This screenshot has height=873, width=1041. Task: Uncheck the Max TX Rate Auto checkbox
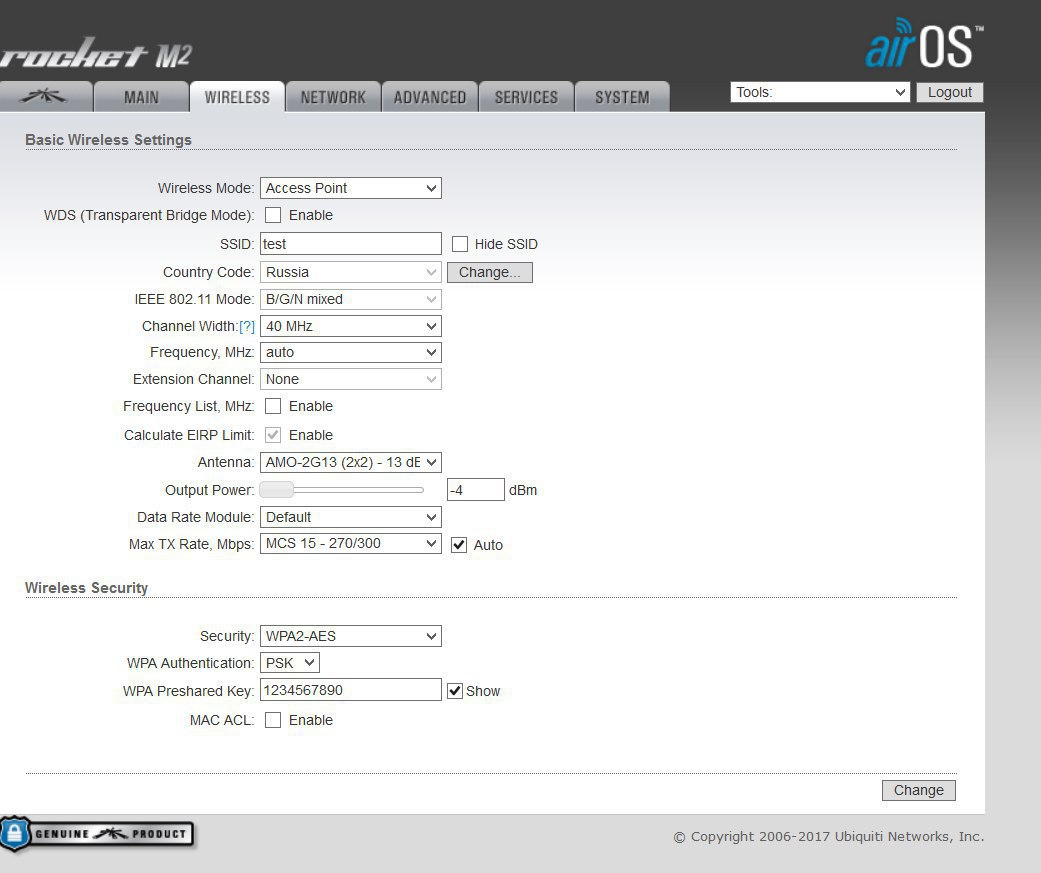(x=459, y=545)
